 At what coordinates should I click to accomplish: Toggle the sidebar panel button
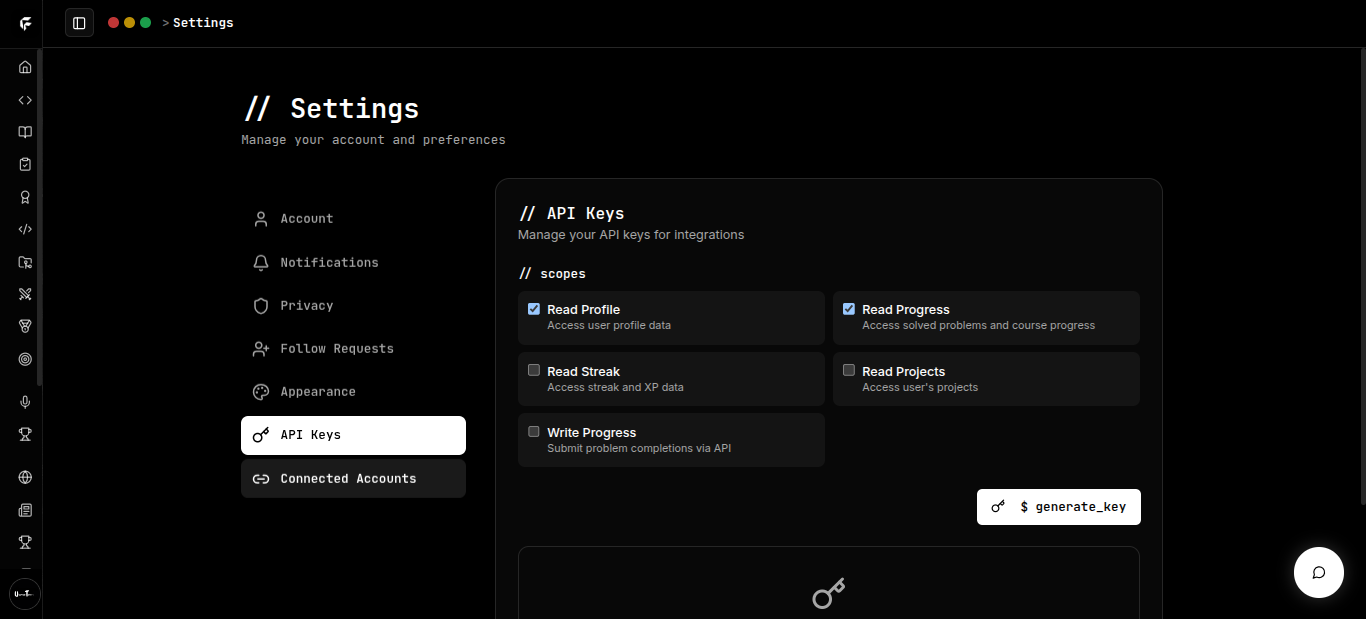coord(79,22)
